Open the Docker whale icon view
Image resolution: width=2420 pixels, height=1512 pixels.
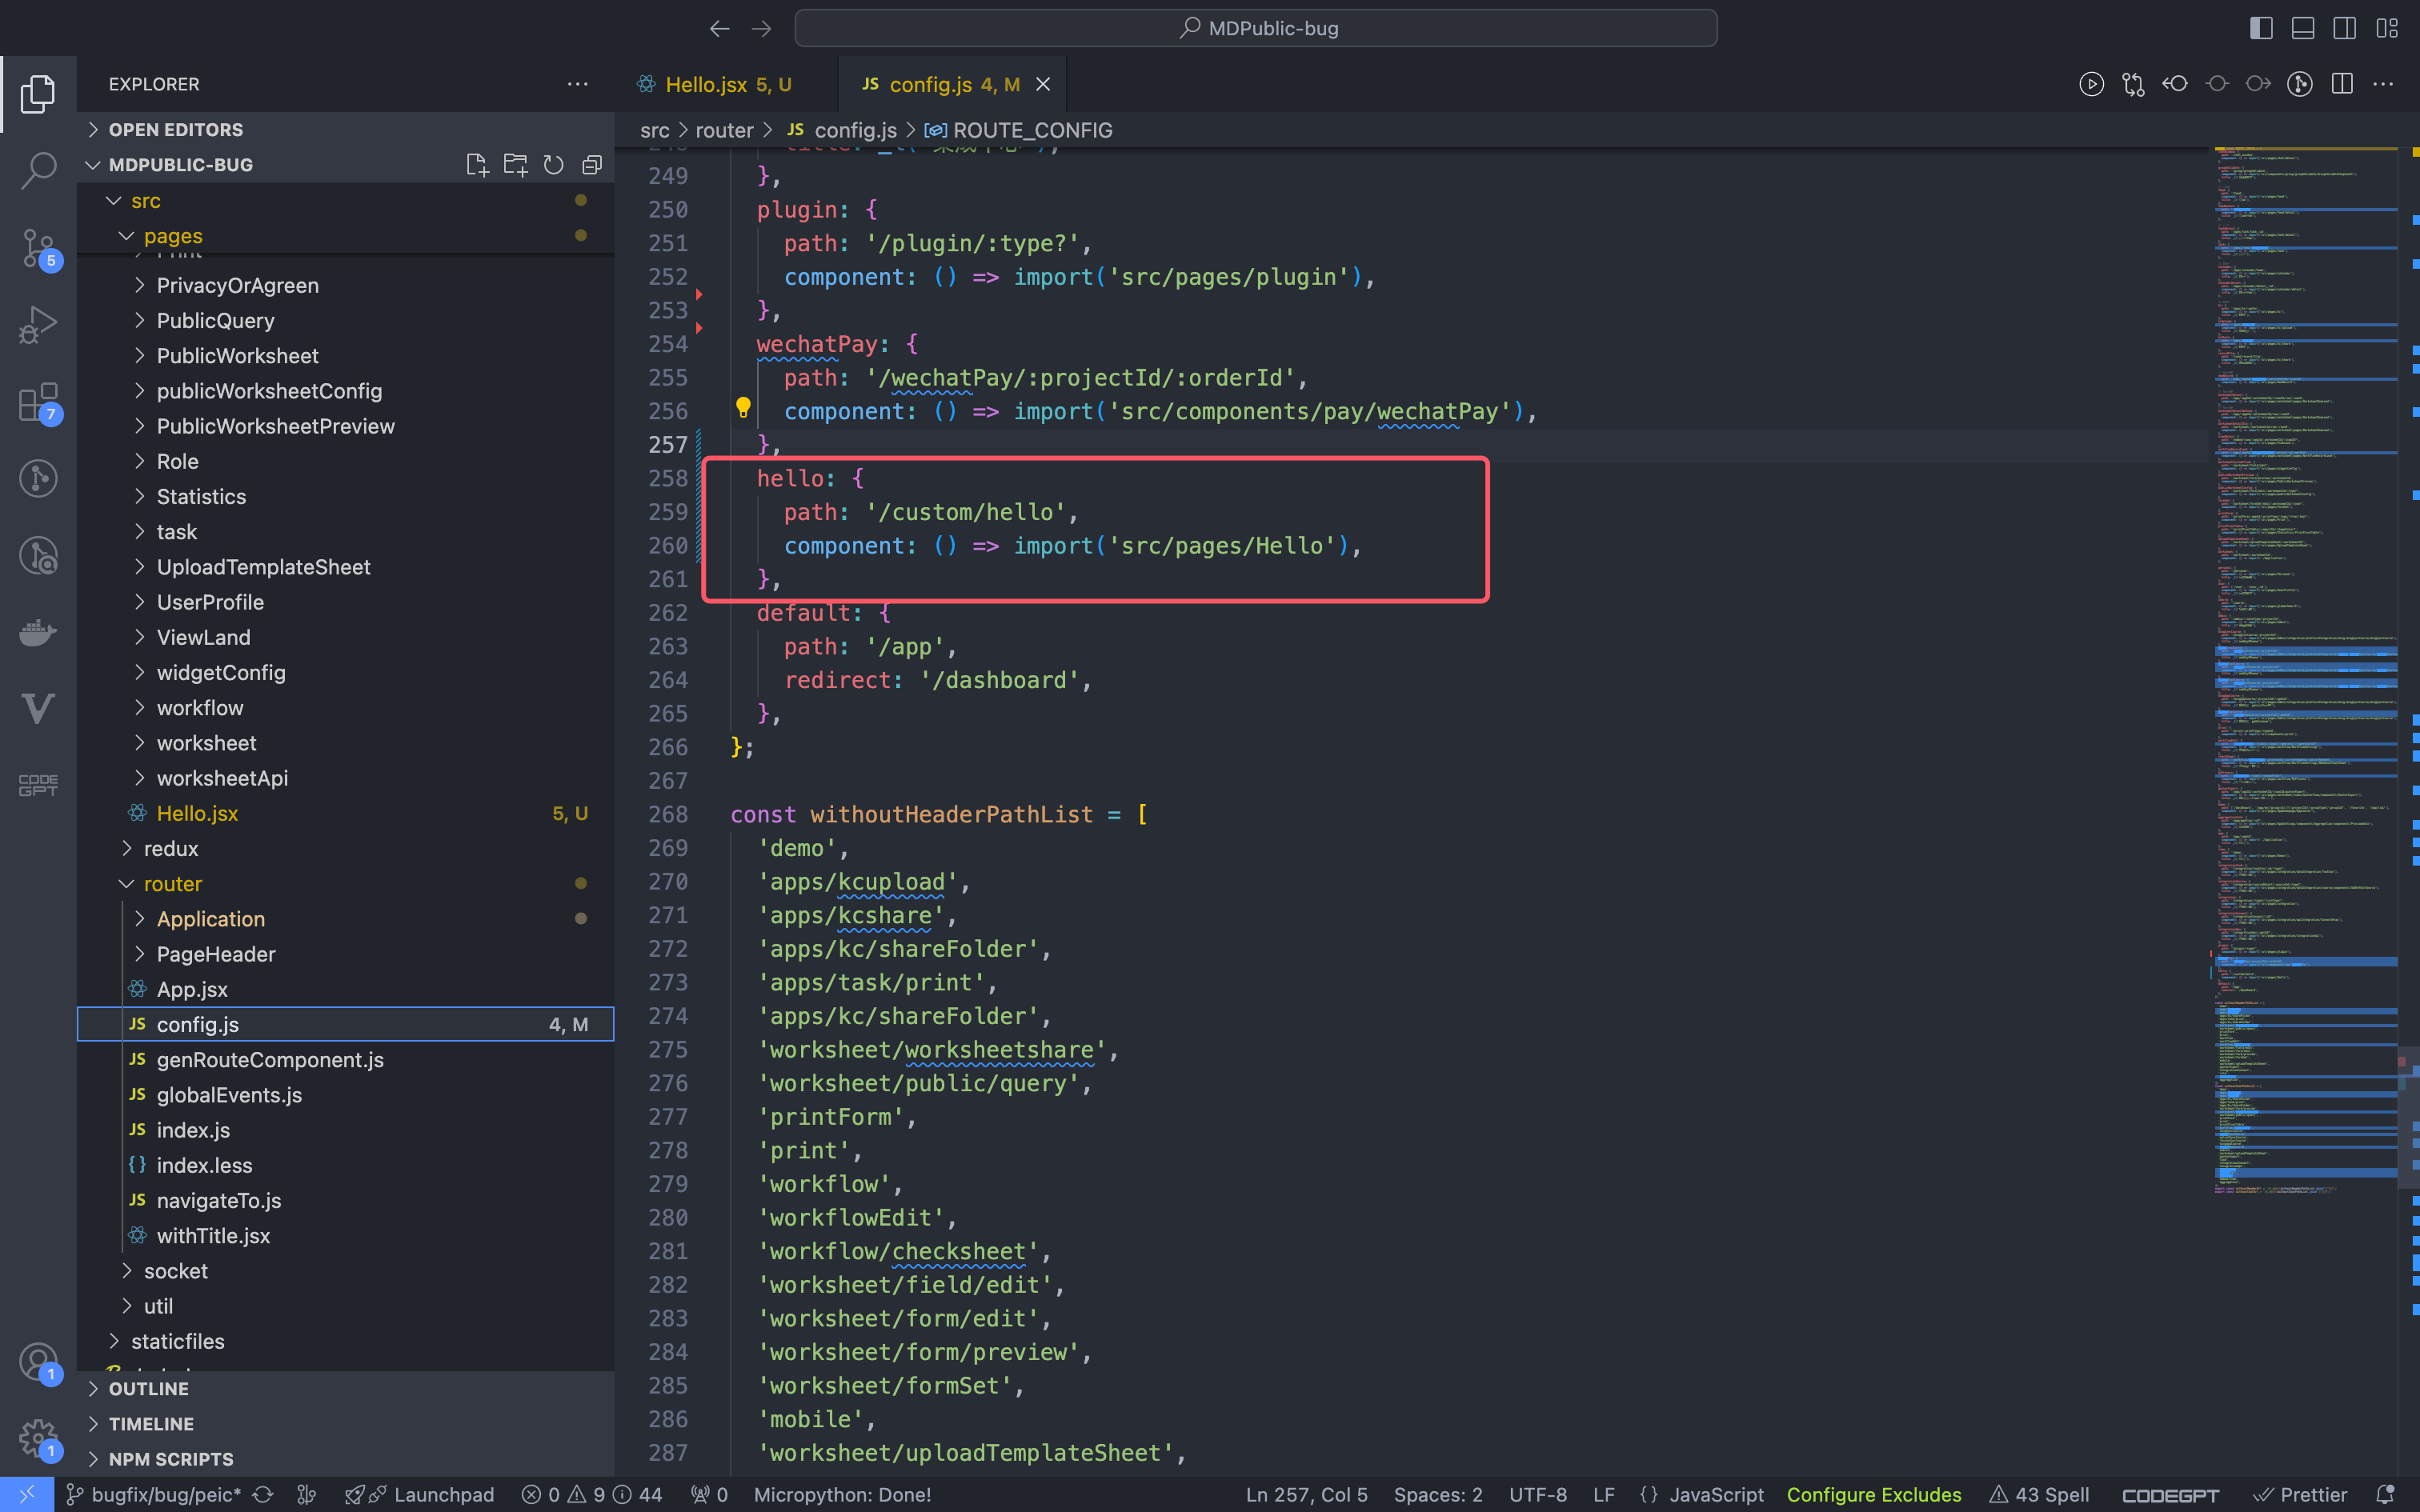click(x=38, y=632)
